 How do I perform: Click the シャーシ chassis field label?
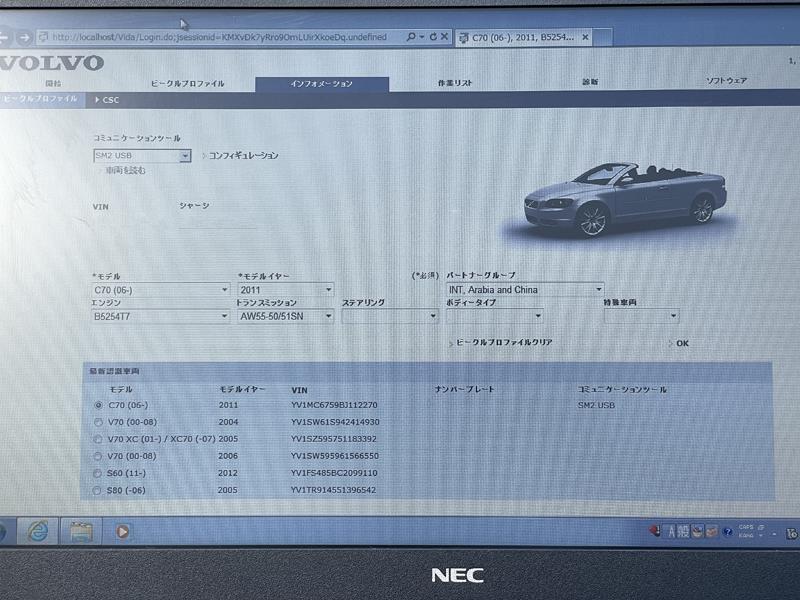tap(194, 206)
